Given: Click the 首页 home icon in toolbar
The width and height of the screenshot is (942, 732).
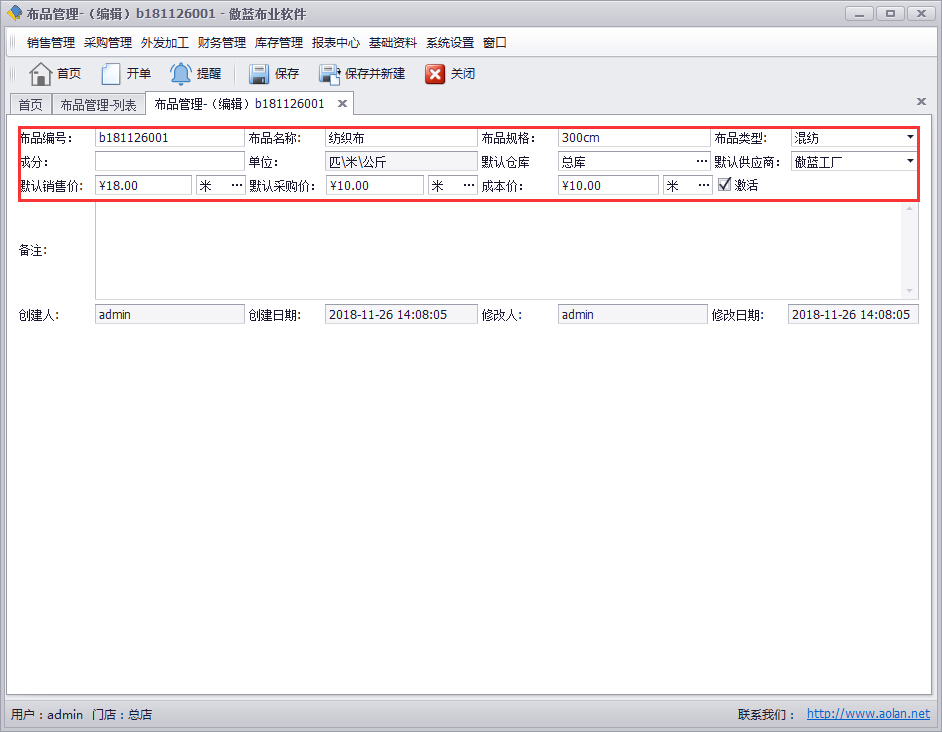Looking at the screenshot, I should click(x=40, y=74).
